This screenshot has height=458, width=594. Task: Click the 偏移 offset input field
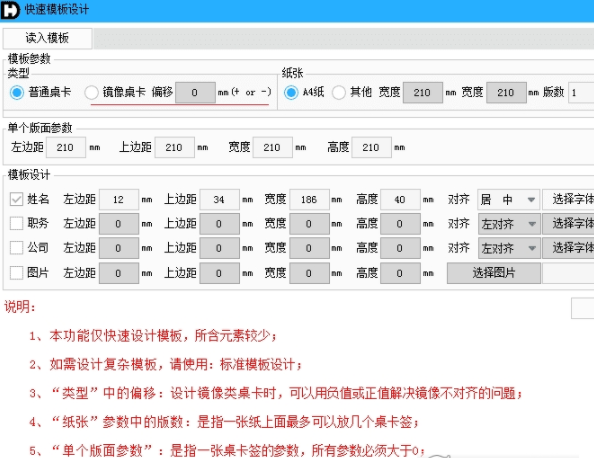[195, 92]
